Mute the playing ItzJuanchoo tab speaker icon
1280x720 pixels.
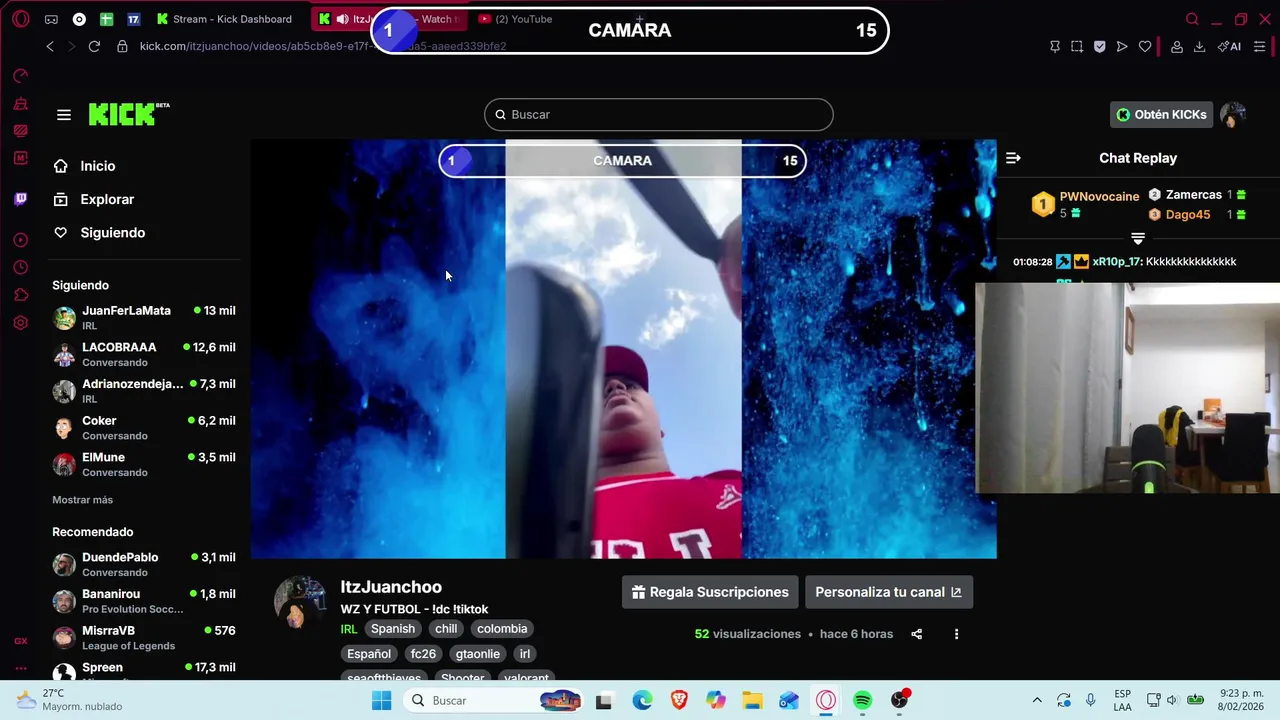(342, 19)
